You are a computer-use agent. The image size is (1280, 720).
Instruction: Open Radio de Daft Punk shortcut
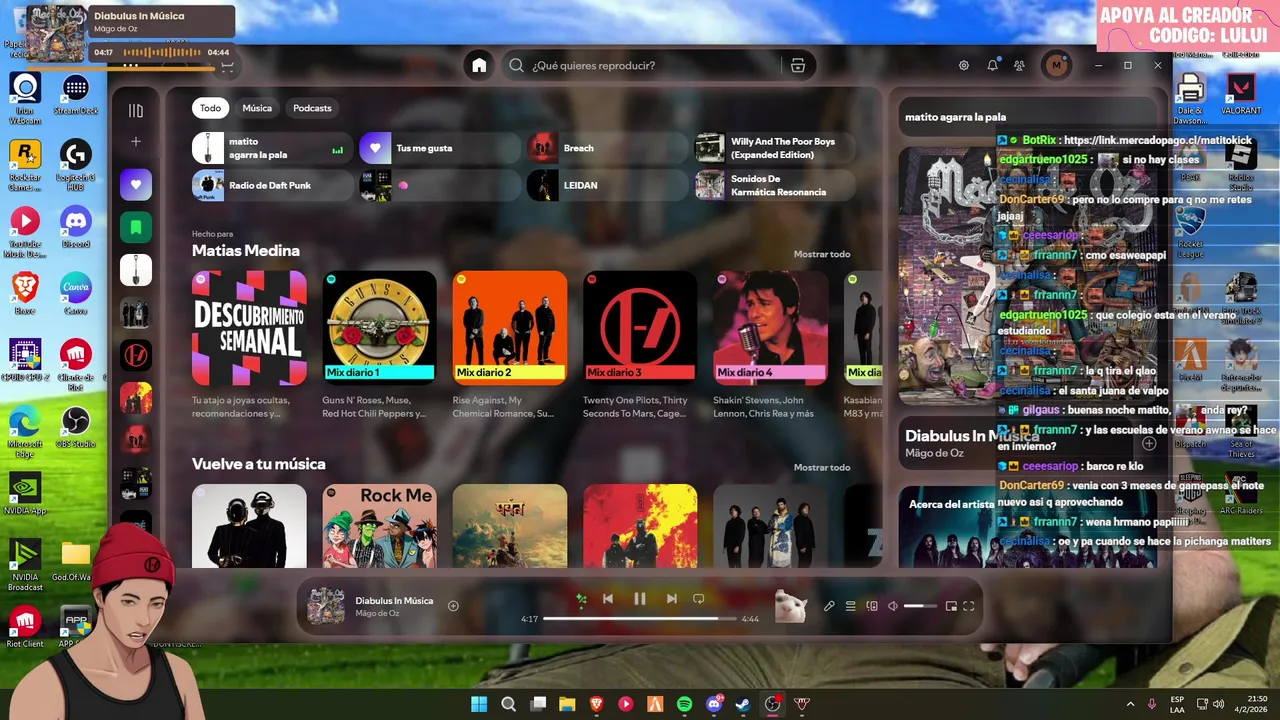272,185
